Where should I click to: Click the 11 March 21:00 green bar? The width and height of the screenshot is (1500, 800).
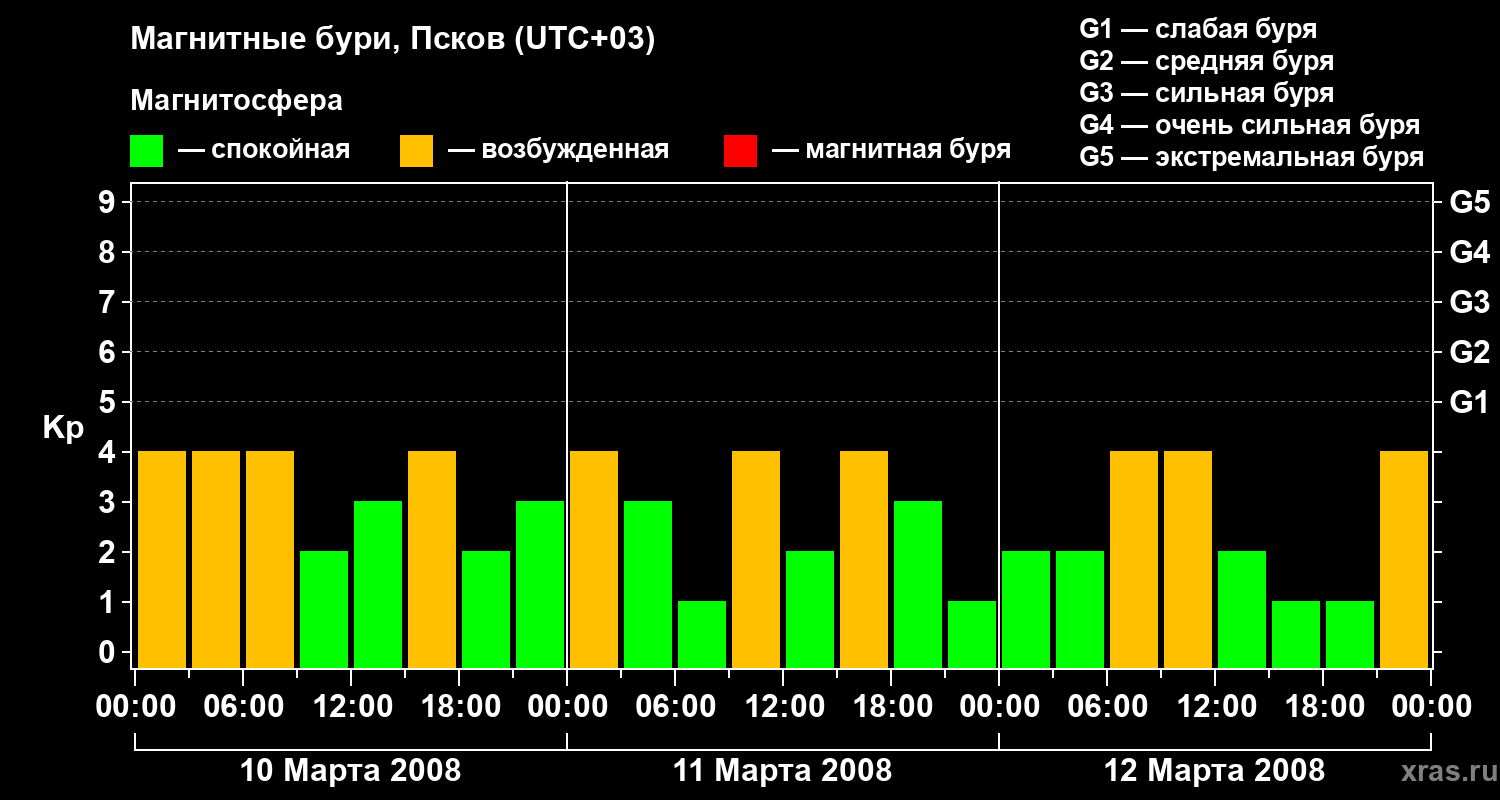pos(972,634)
